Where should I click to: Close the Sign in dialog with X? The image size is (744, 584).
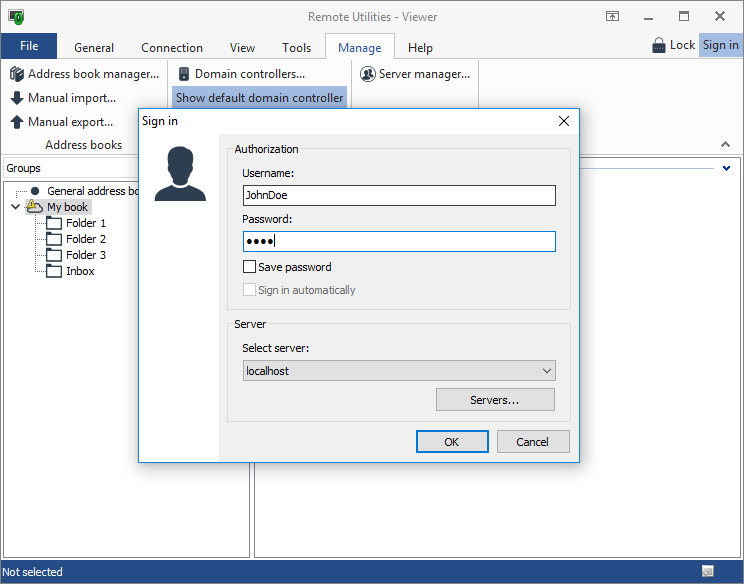[564, 121]
